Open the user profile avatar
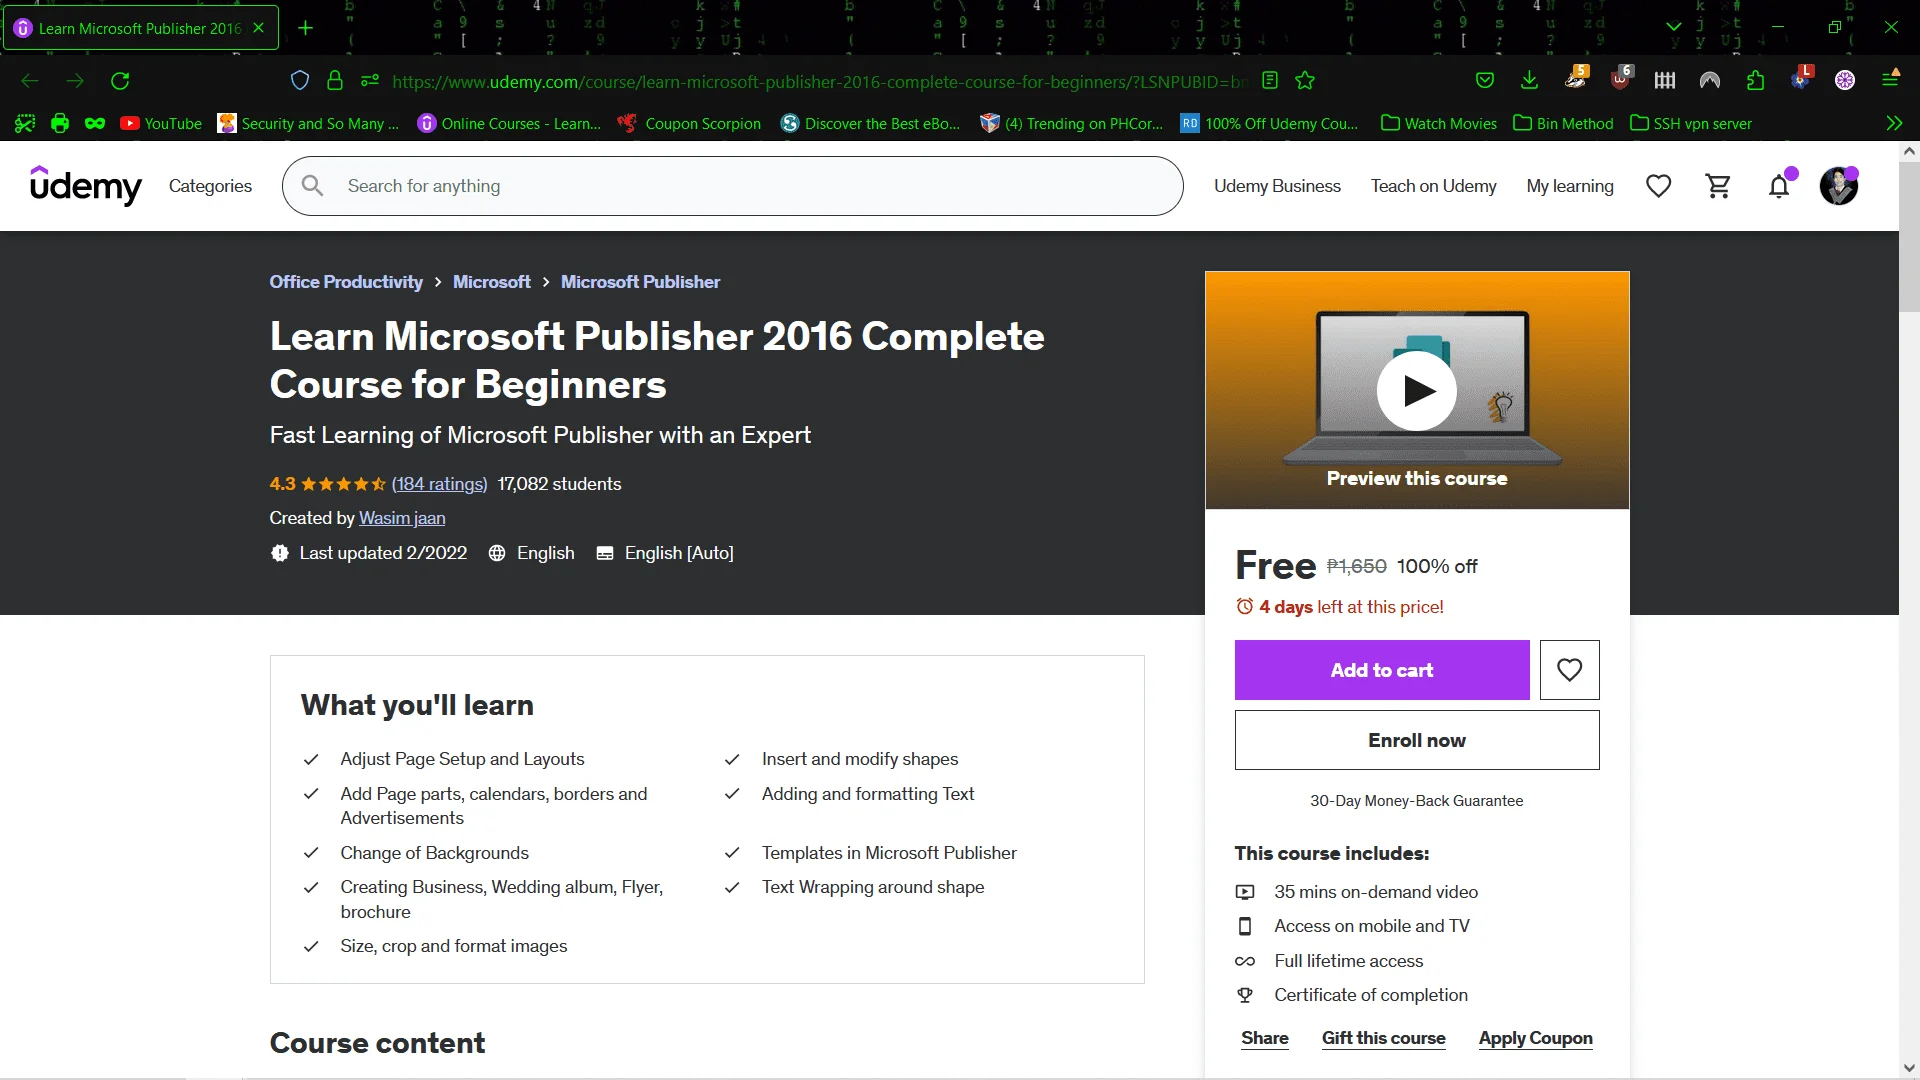Image resolution: width=1920 pixels, height=1080 pixels. (1838, 186)
